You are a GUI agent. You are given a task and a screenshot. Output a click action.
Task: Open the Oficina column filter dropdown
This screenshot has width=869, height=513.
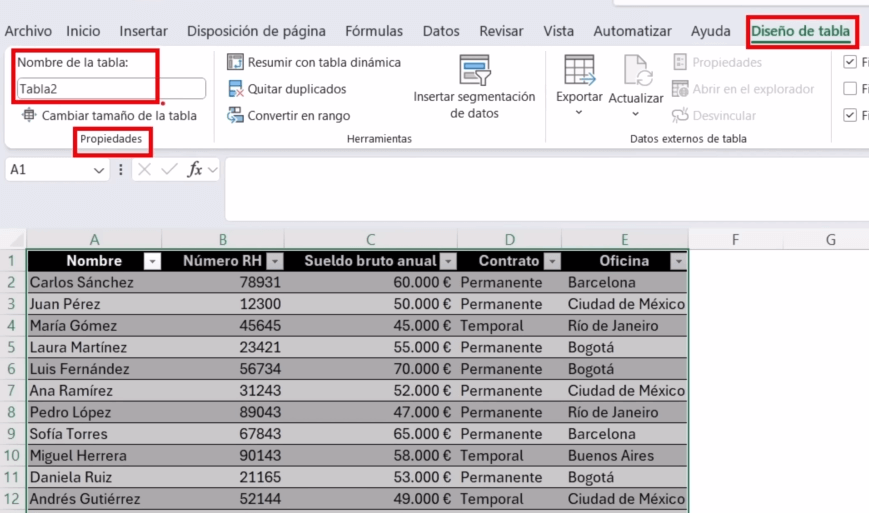click(678, 261)
